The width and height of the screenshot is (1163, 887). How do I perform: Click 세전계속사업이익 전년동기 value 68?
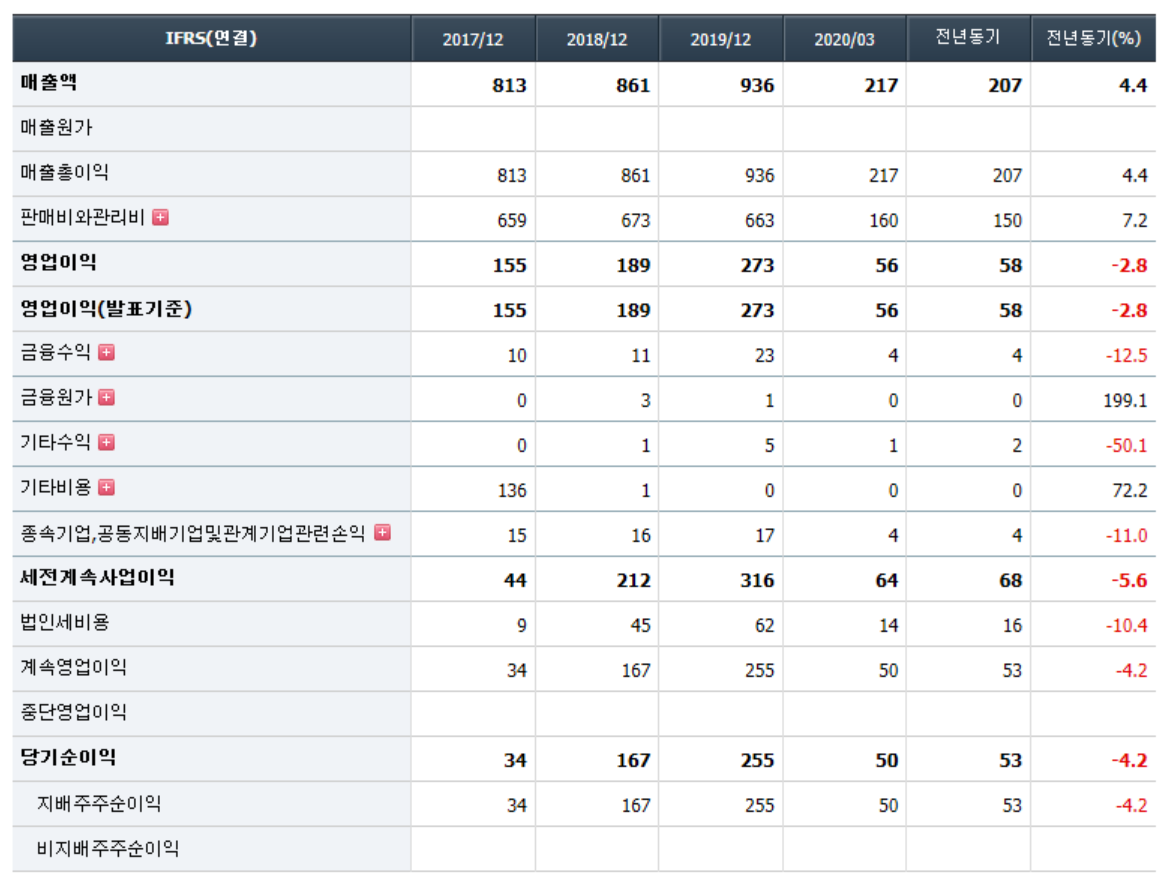coord(1011,580)
